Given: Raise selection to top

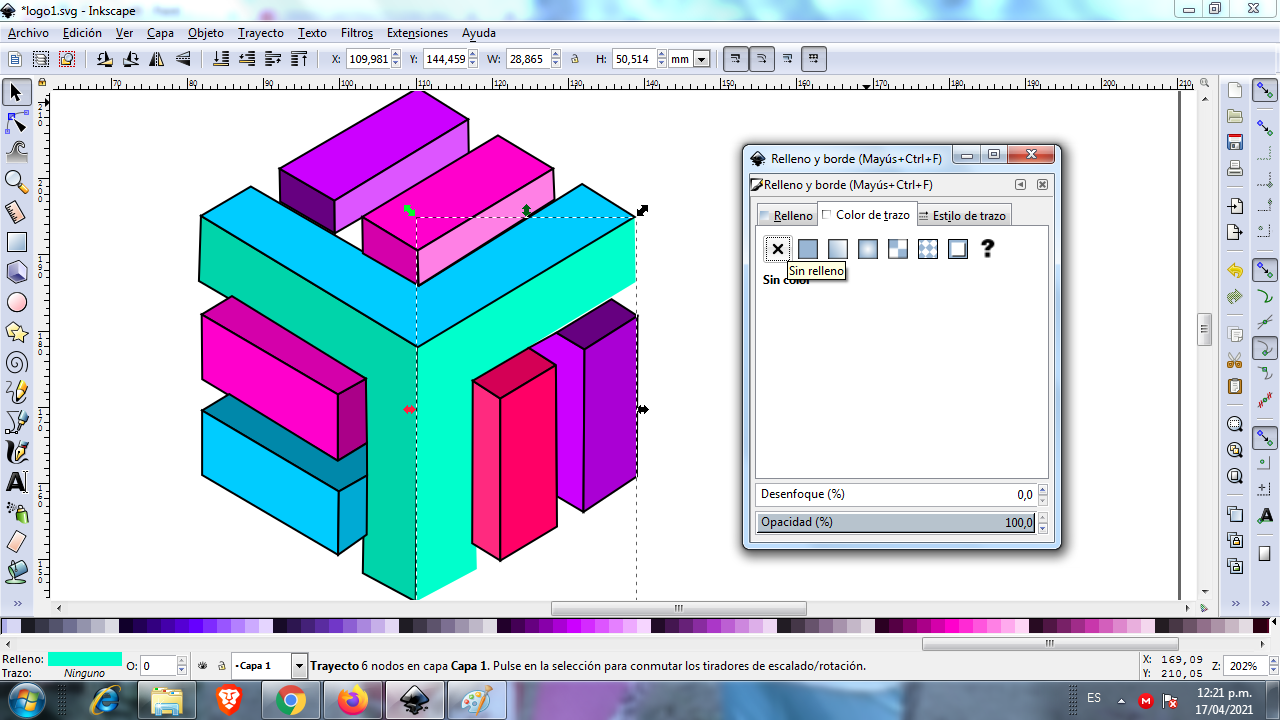Looking at the screenshot, I should [x=298, y=59].
